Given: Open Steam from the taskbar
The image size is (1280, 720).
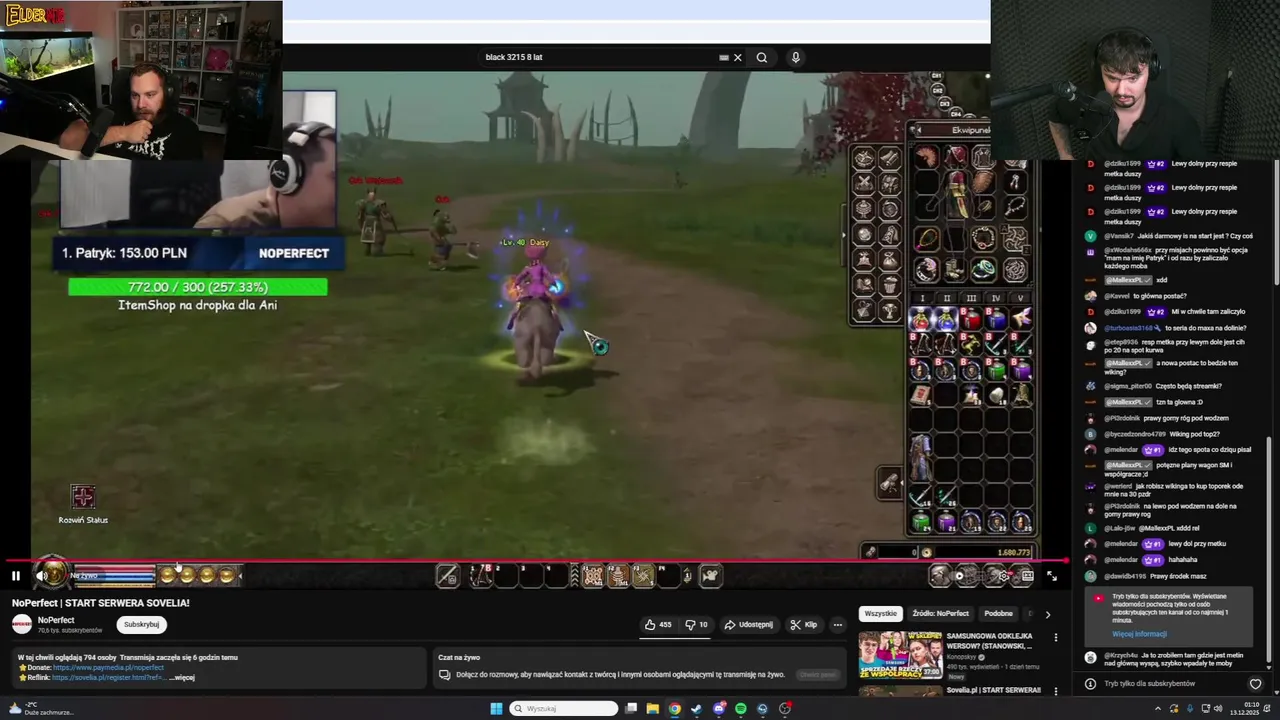Looking at the screenshot, I should [x=697, y=708].
